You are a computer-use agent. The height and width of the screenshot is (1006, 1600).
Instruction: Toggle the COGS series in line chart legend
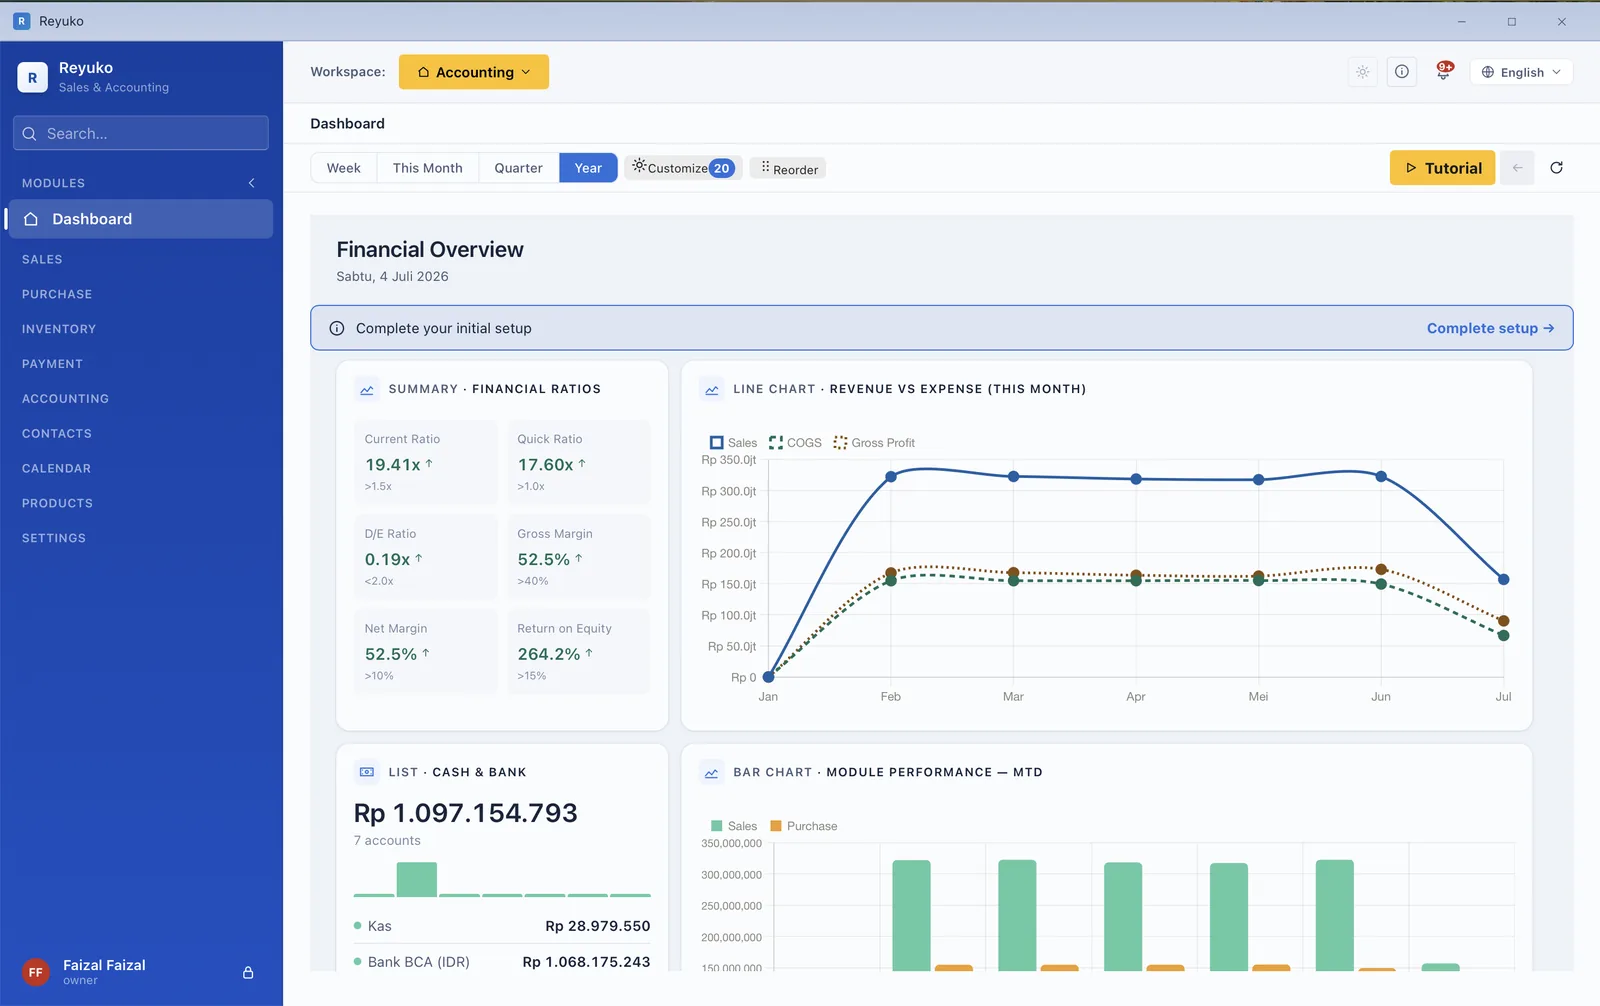tap(795, 443)
